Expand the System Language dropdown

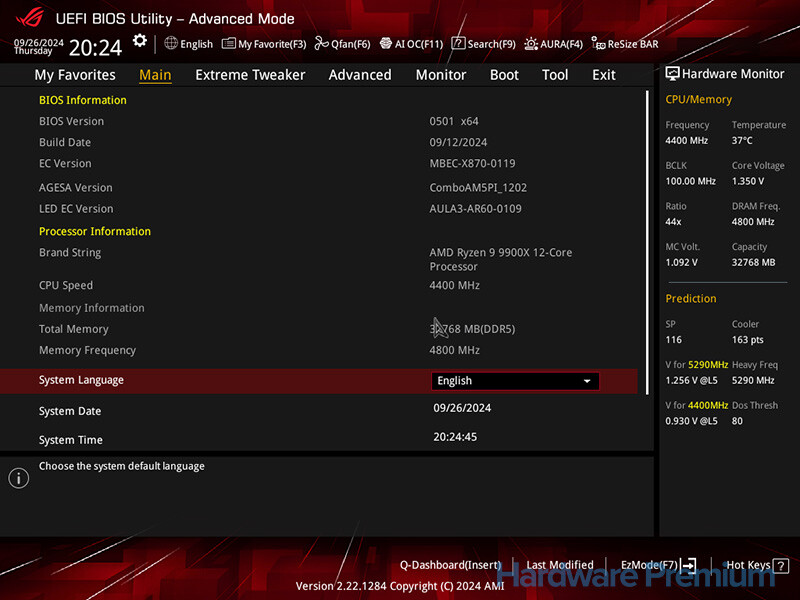pyautogui.click(x=515, y=381)
